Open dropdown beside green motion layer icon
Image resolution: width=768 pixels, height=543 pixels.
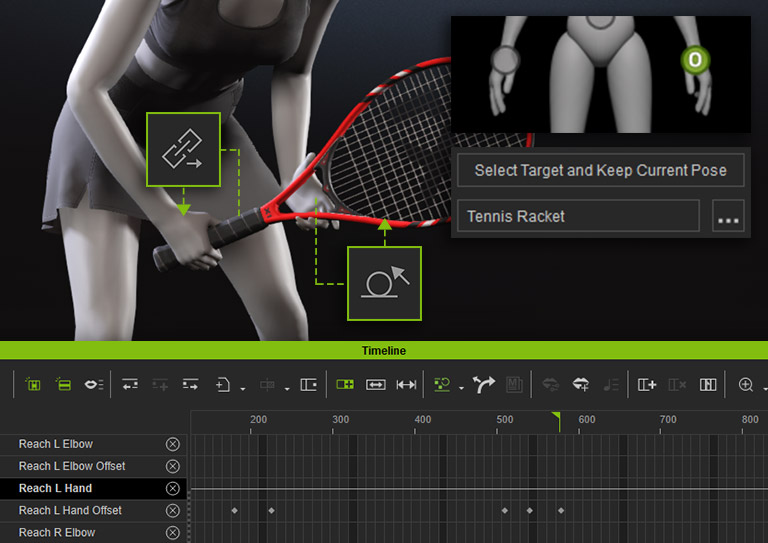(x=461, y=387)
